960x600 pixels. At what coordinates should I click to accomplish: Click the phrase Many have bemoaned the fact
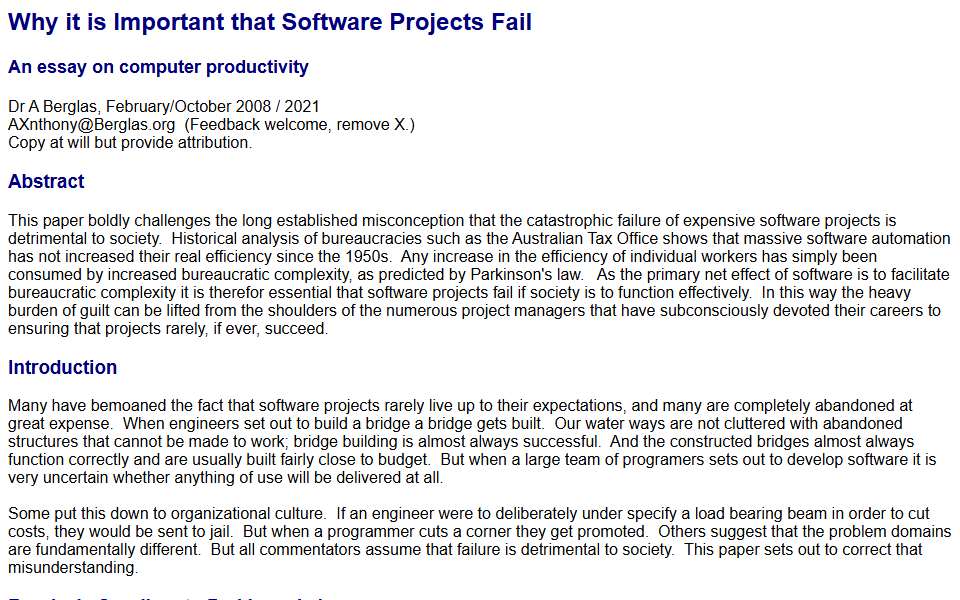[116, 406]
